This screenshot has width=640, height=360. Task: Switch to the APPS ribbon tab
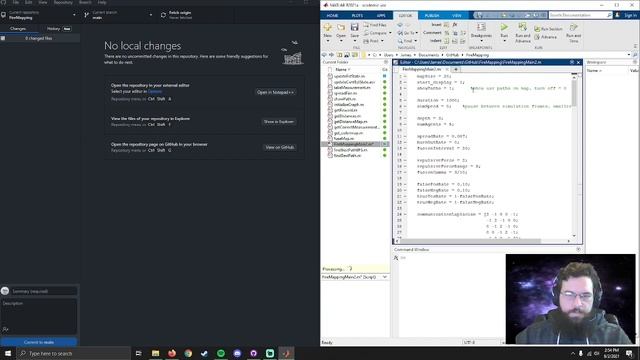point(381,16)
